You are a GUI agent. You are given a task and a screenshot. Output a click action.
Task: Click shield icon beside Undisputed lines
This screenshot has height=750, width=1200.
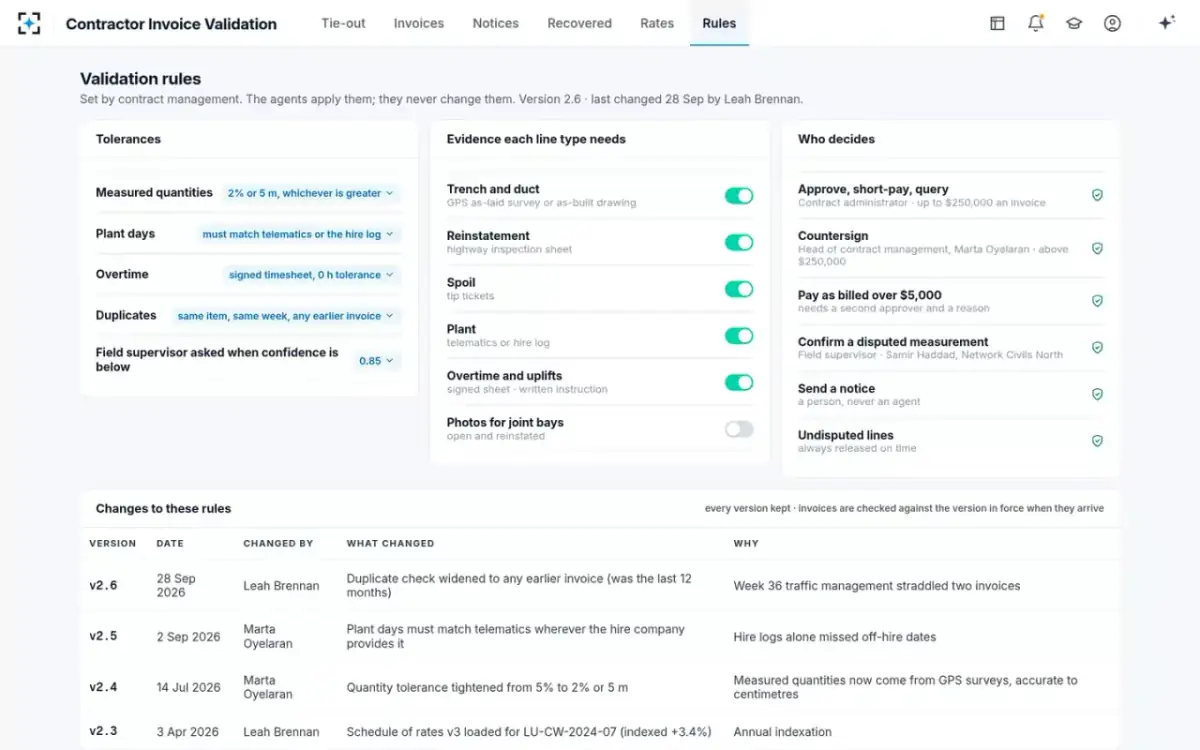(x=1097, y=441)
